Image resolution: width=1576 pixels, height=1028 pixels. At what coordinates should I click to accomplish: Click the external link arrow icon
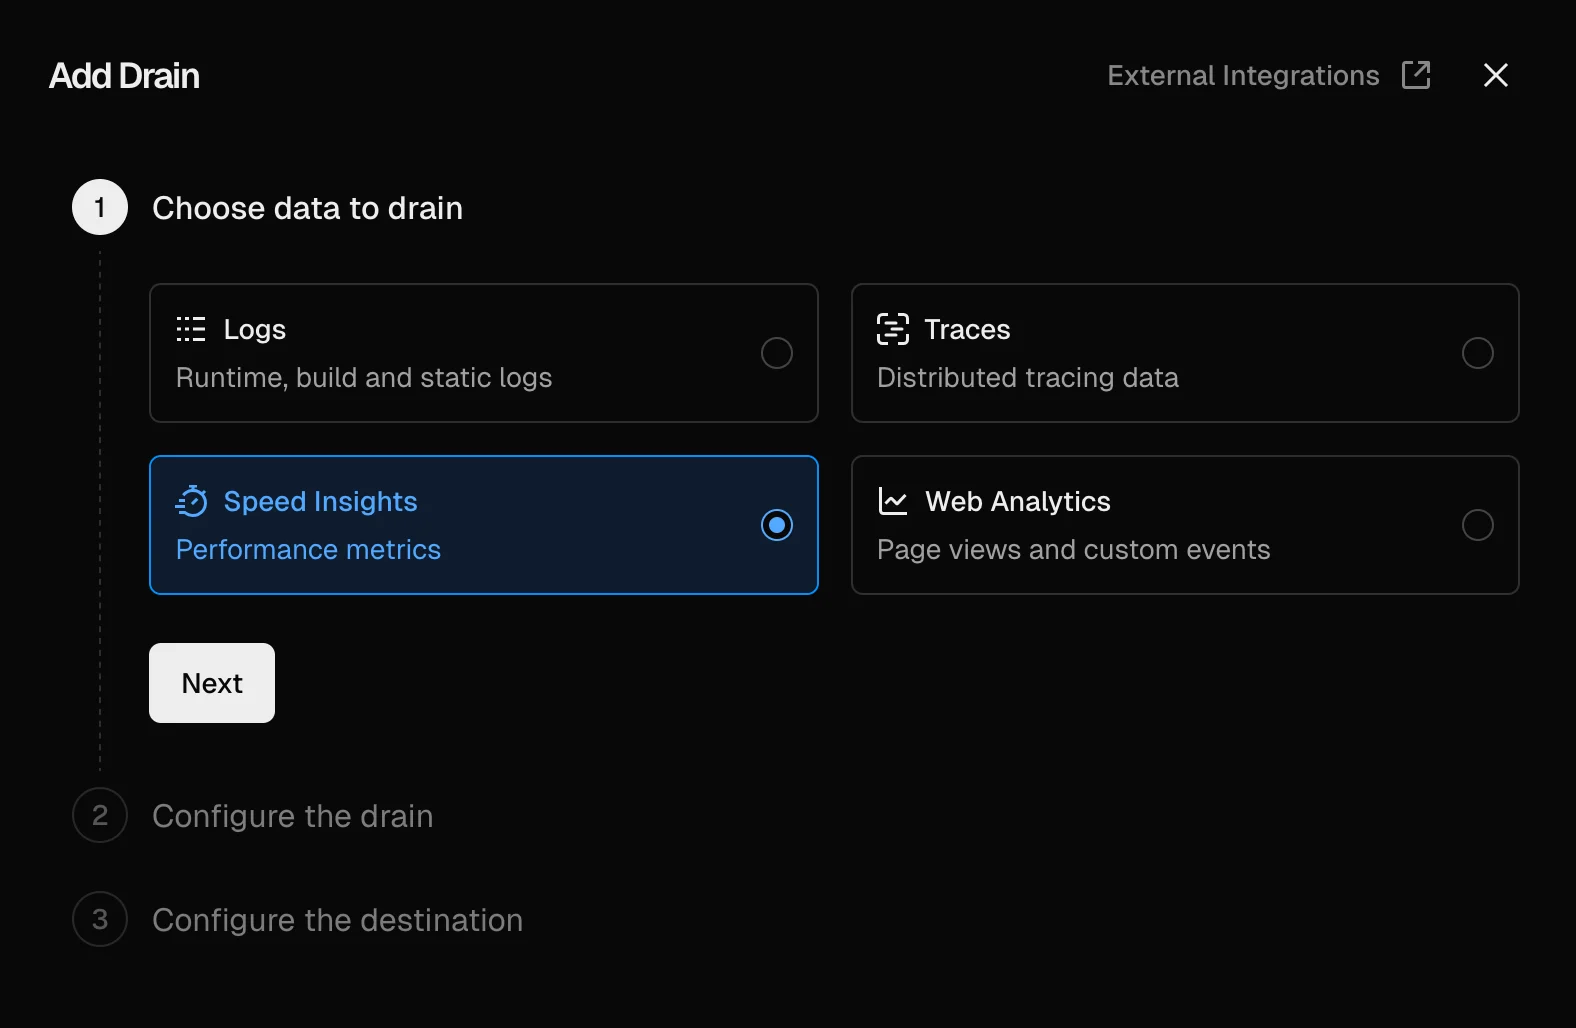pos(1416,75)
